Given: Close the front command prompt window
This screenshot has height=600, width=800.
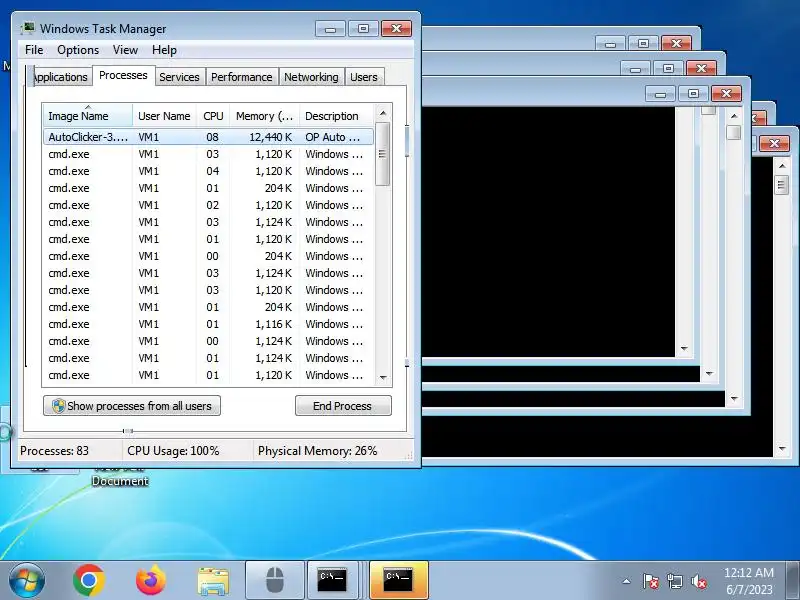Looking at the screenshot, I should point(727,93).
